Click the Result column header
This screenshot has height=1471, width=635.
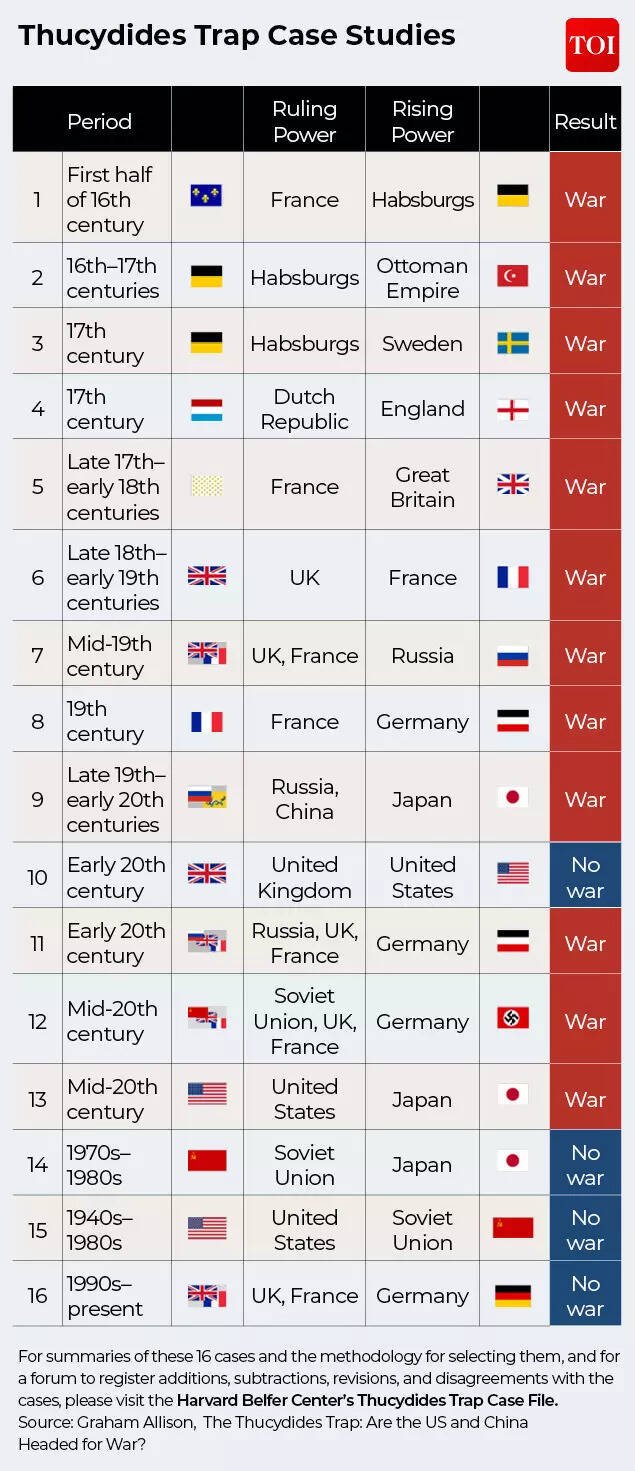[585, 121]
